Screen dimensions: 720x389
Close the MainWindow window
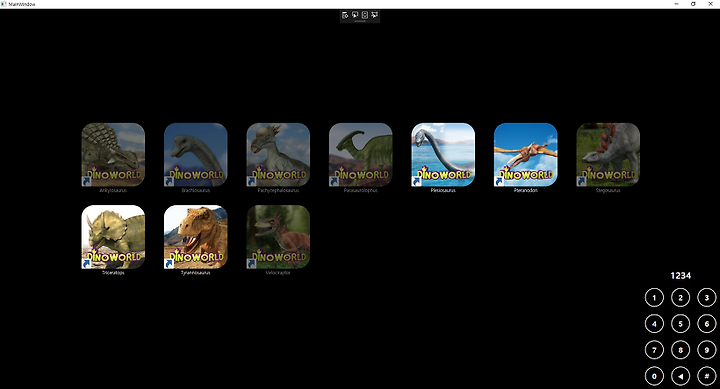[x=710, y=4]
